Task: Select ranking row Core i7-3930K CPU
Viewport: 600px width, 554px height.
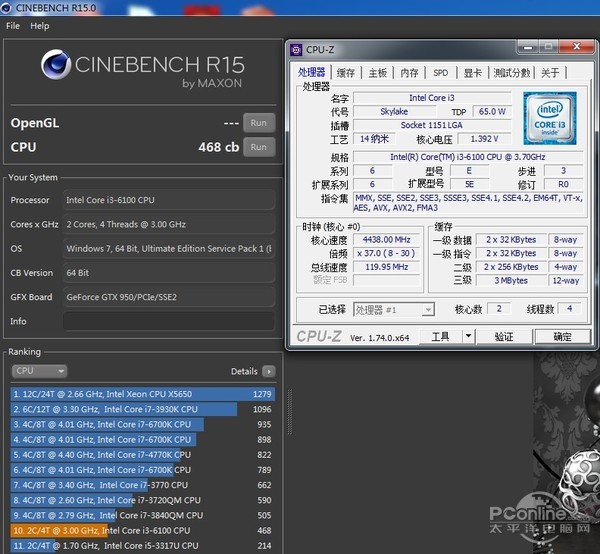Action: click(142, 409)
